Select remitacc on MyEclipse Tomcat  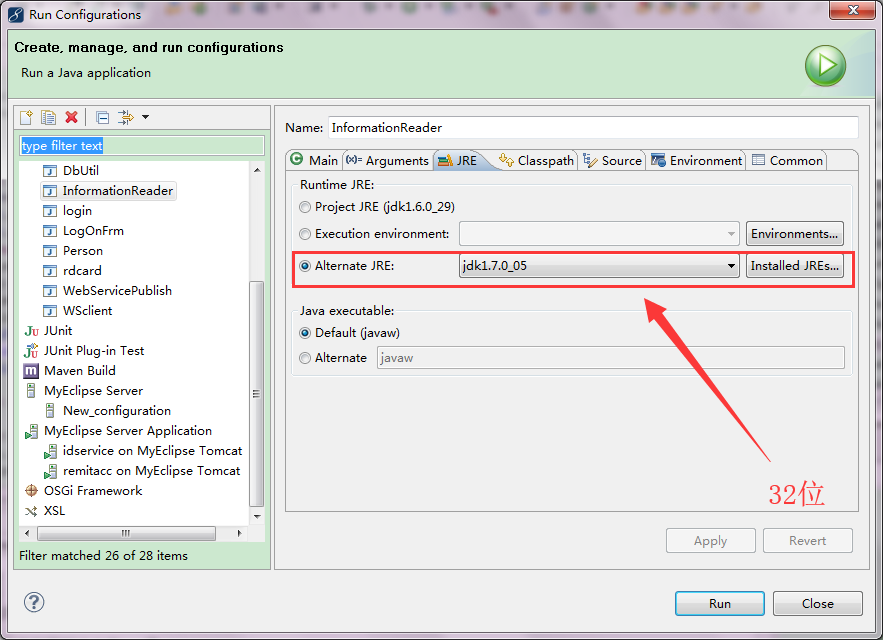tap(151, 471)
